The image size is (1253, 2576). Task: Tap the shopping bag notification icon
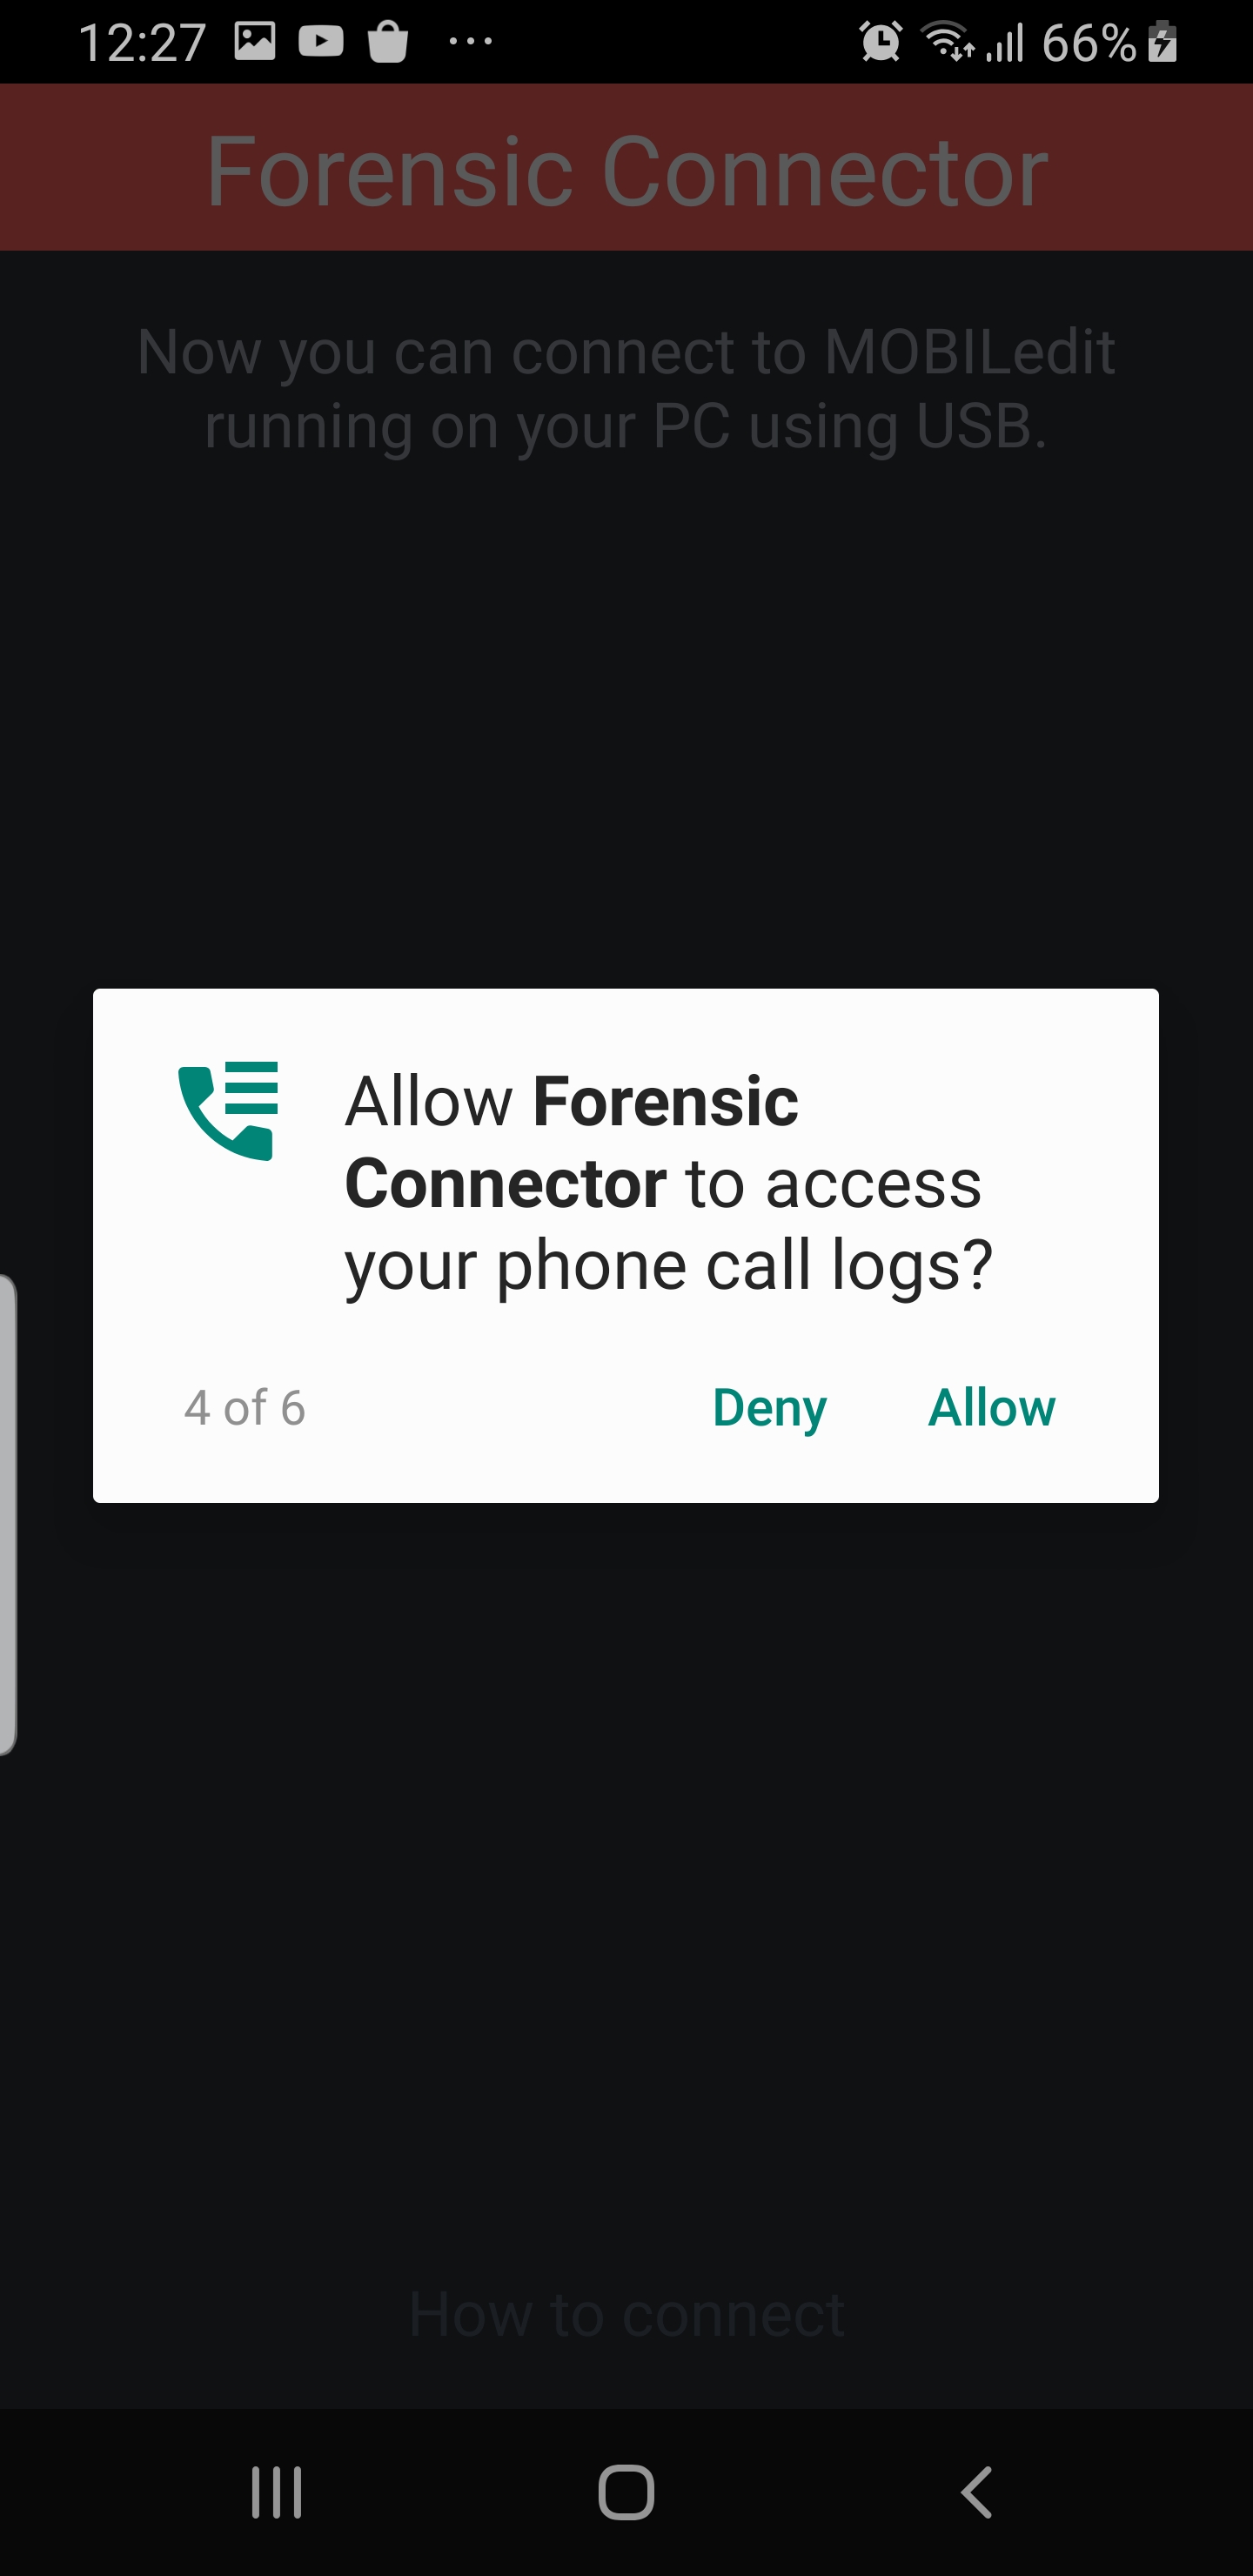[388, 42]
